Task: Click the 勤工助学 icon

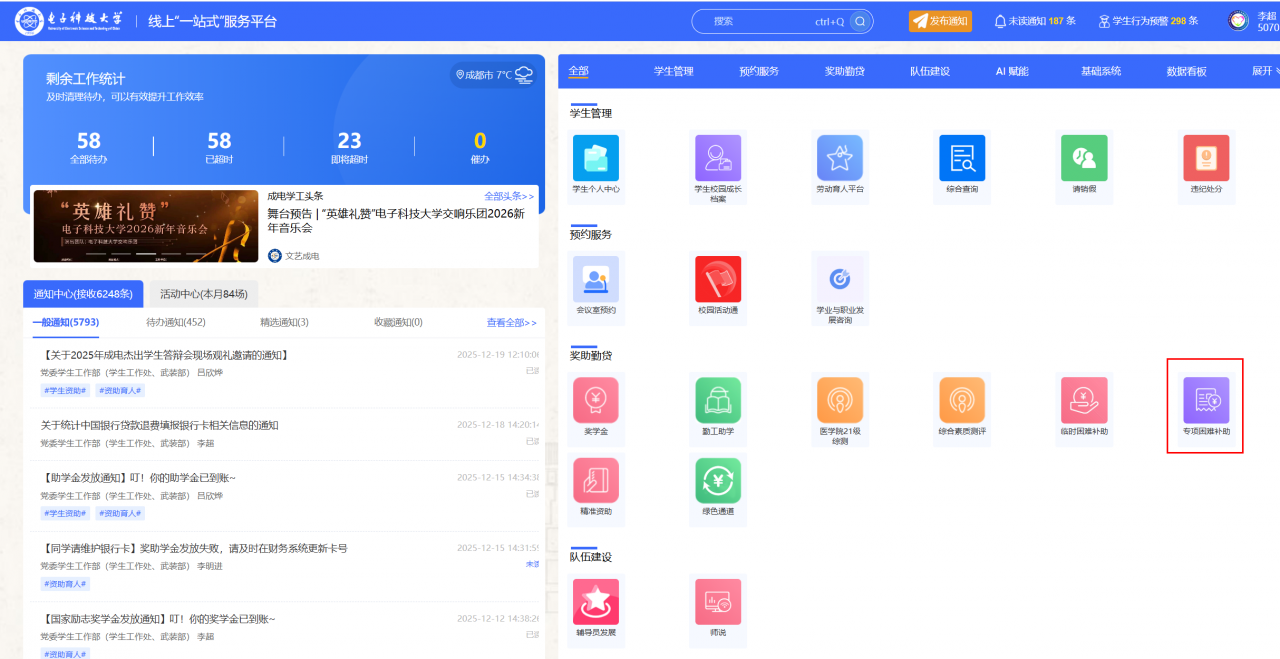Action: (718, 401)
